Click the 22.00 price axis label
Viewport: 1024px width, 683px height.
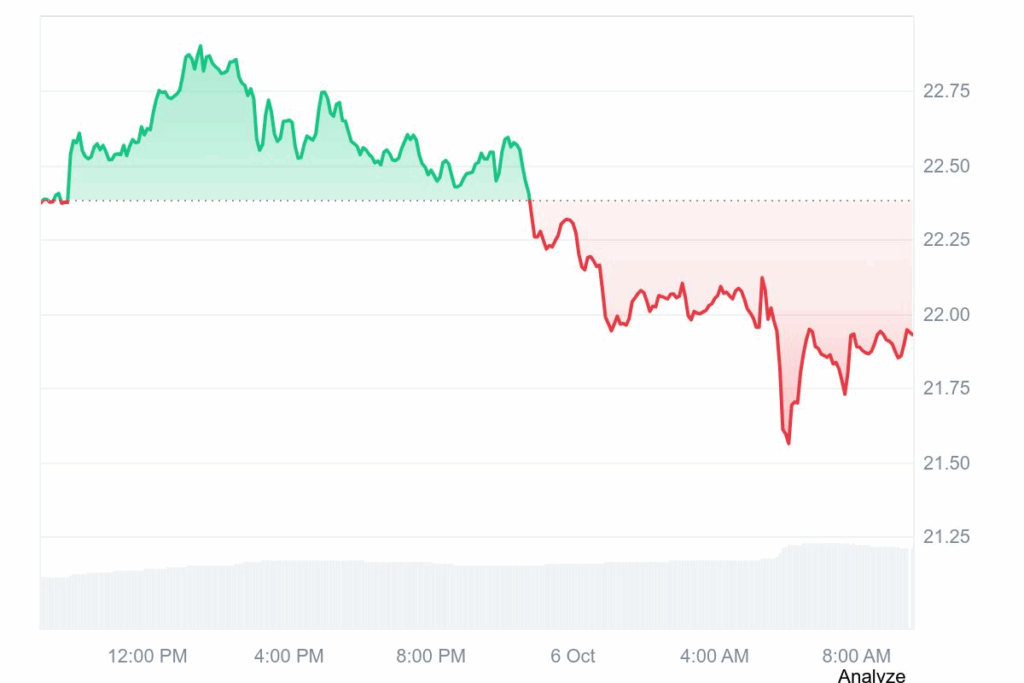pos(946,315)
